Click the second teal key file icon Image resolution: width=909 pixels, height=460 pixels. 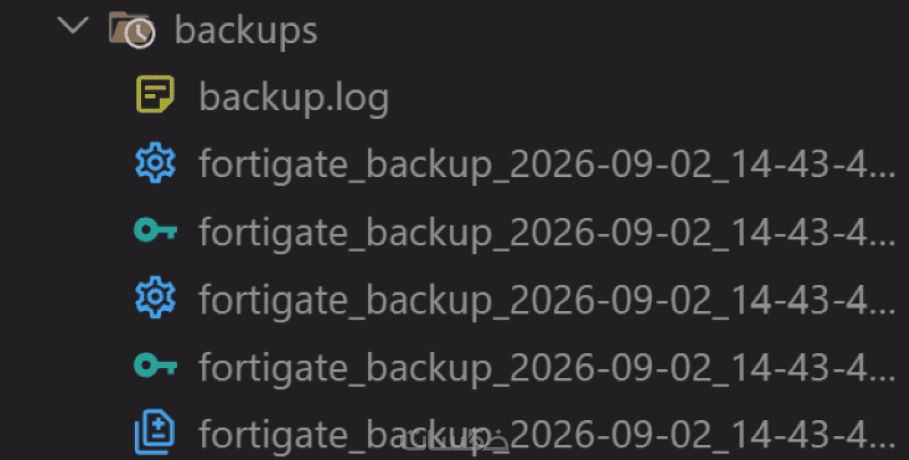click(155, 365)
